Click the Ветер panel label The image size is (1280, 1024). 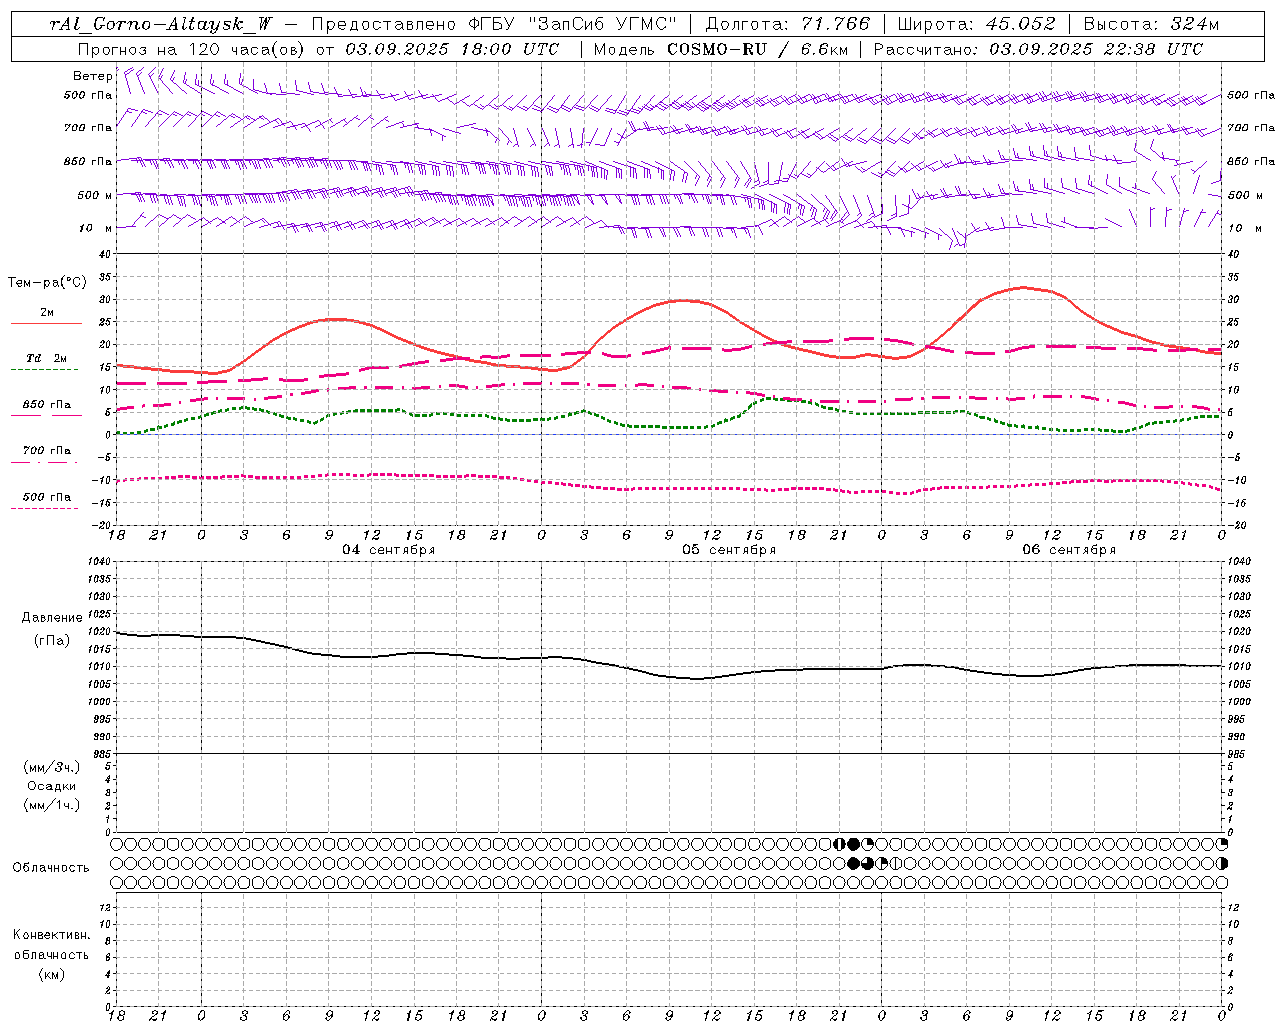(93, 76)
